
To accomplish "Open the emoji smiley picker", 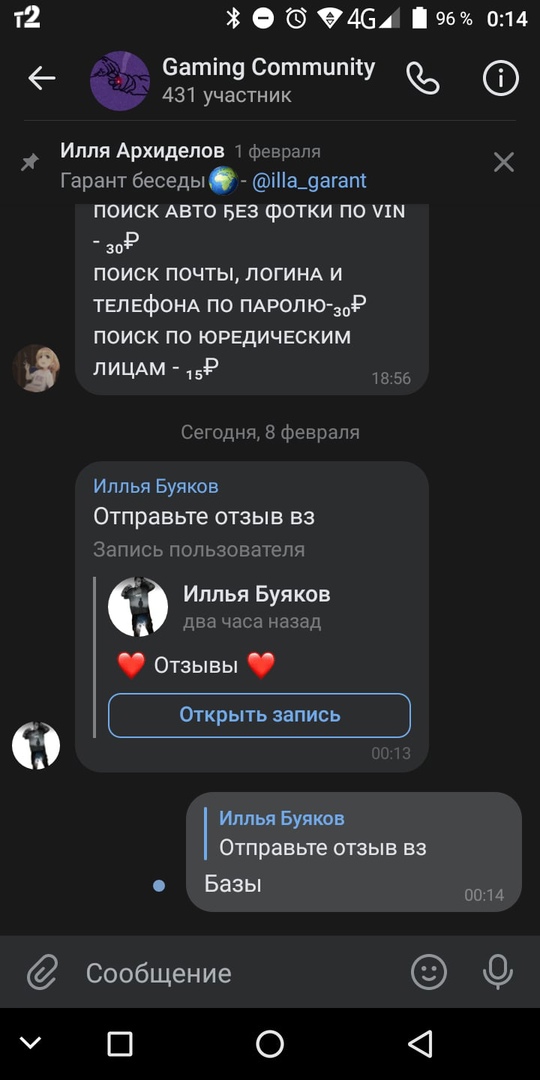I will 428,973.
